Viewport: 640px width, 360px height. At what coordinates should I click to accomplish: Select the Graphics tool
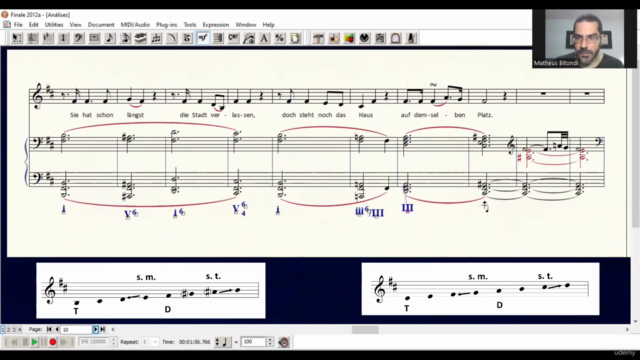click(x=349, y=38)
